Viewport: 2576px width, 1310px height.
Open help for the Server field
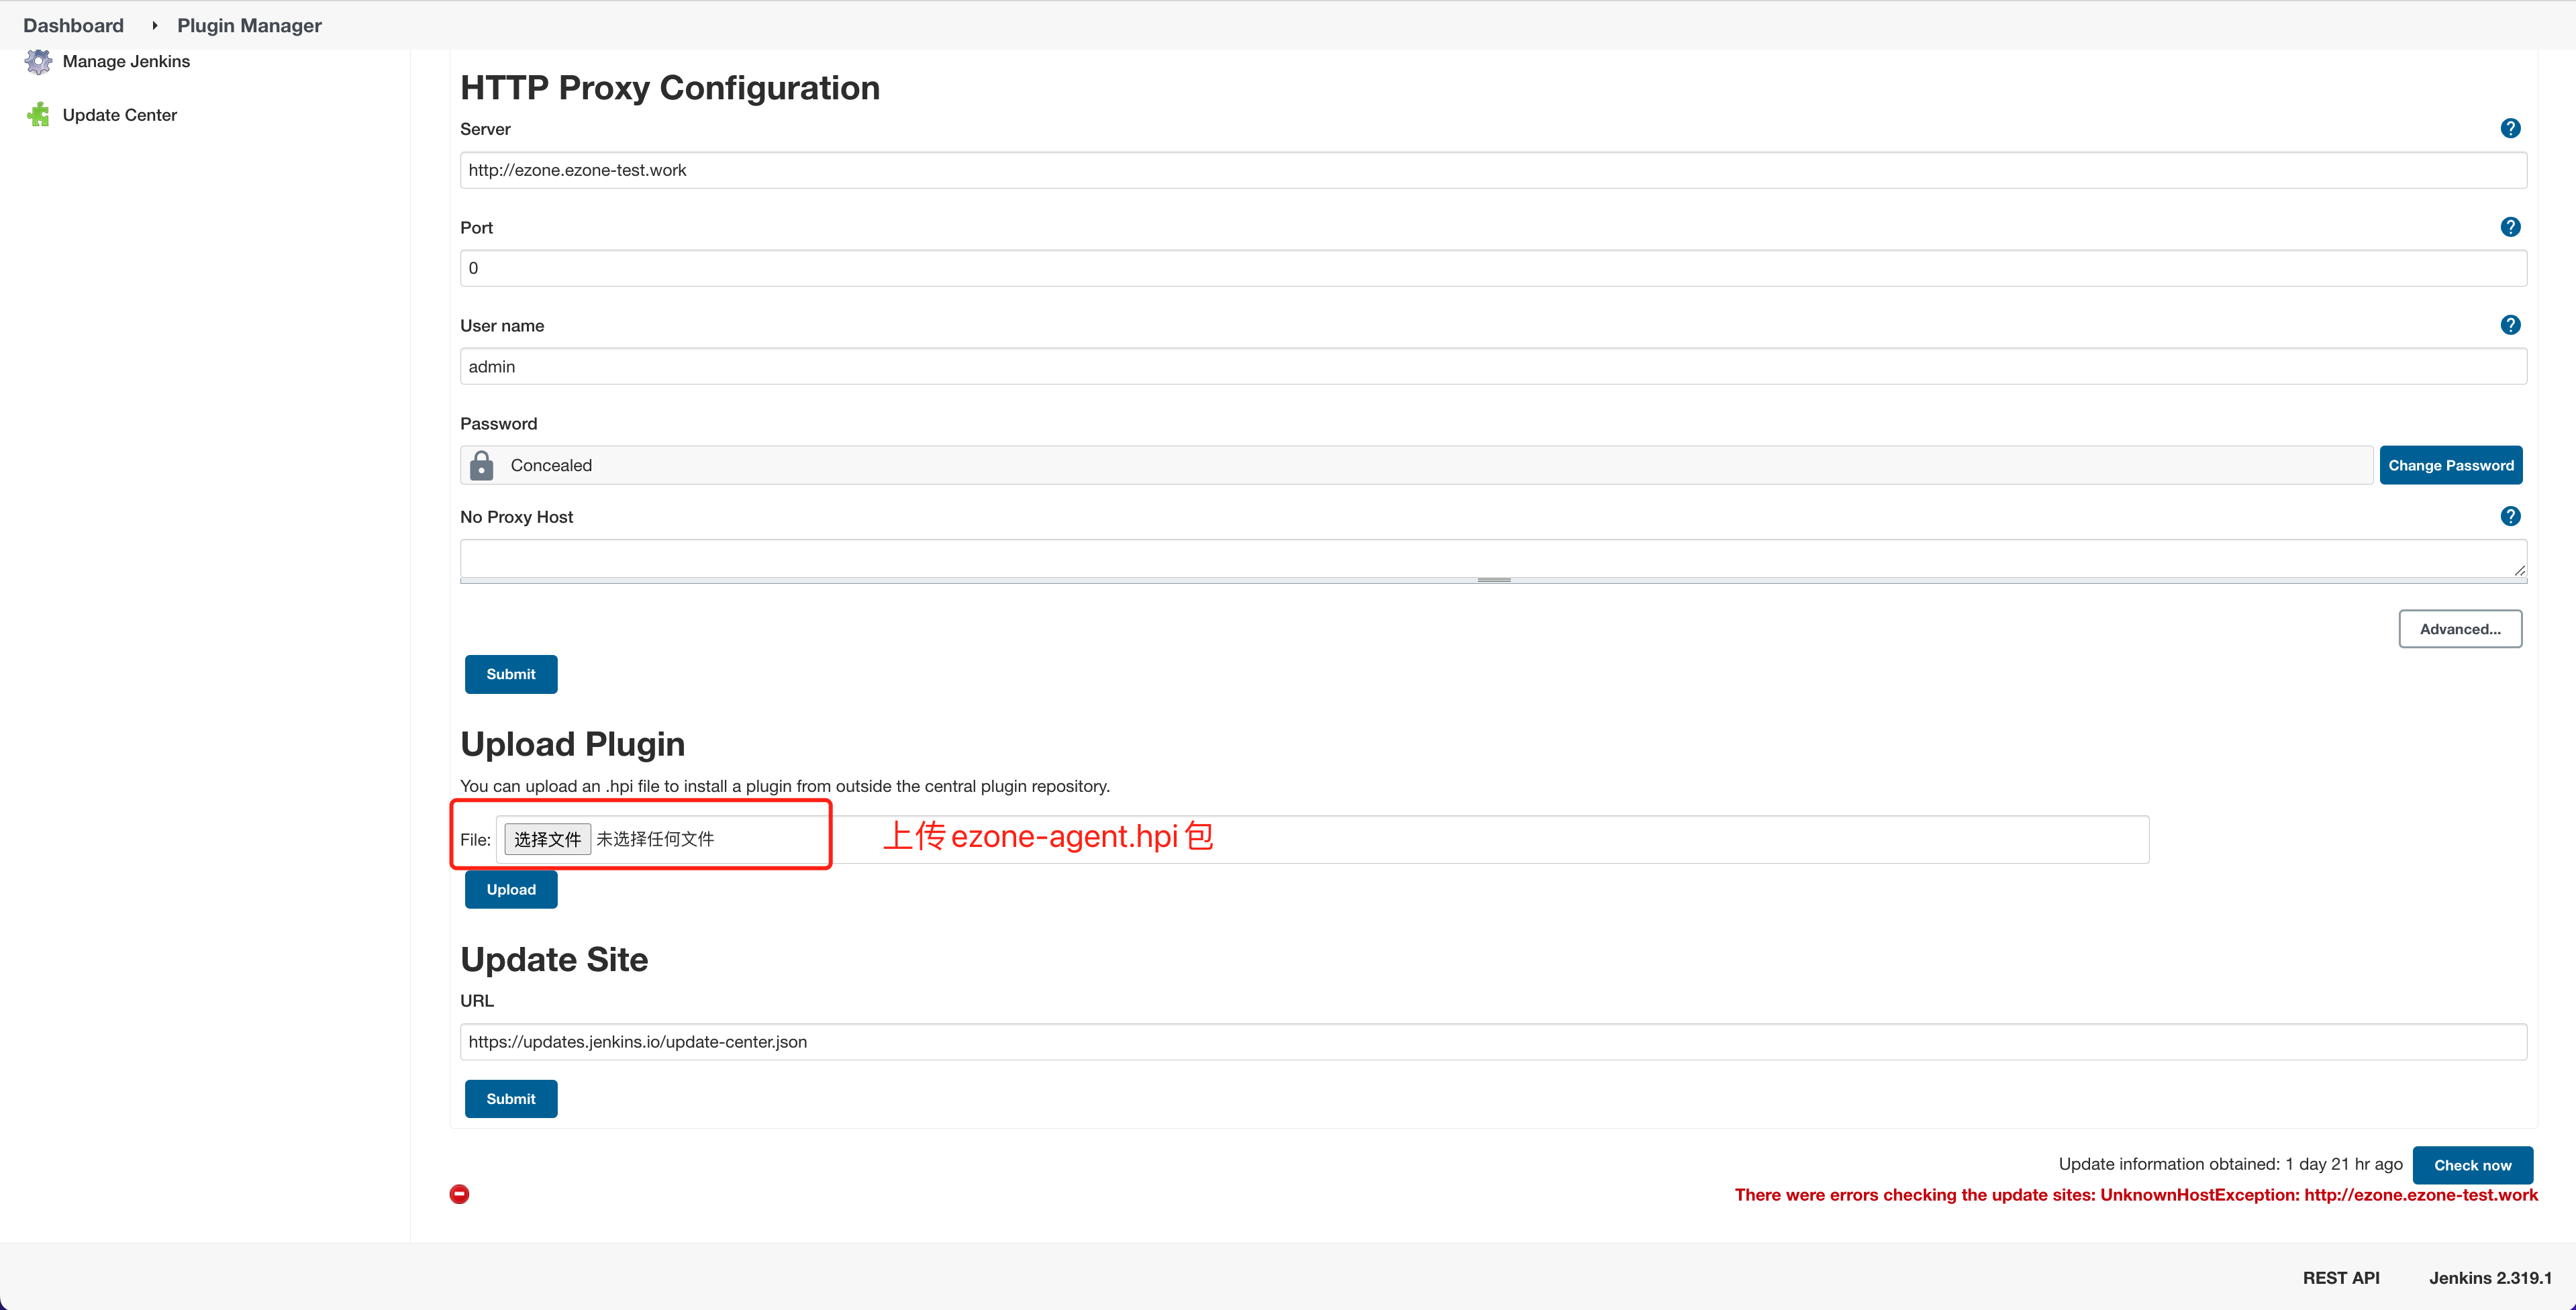coord(2510,128)
